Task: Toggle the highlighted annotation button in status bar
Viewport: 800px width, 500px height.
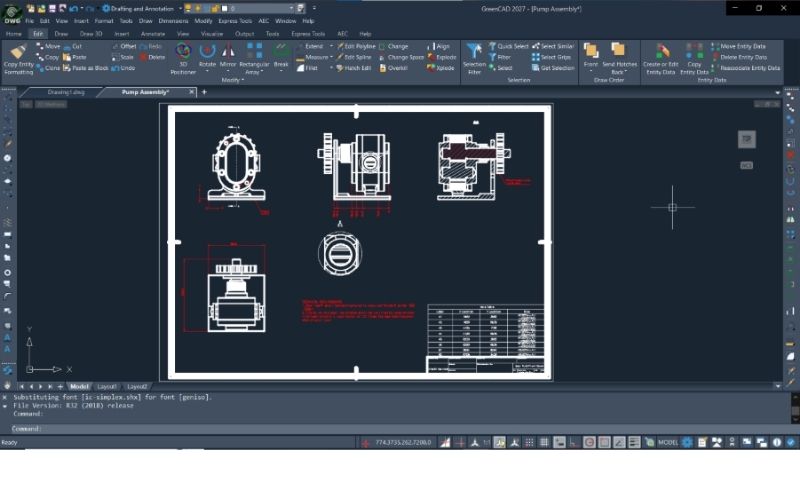Action: 499,442
